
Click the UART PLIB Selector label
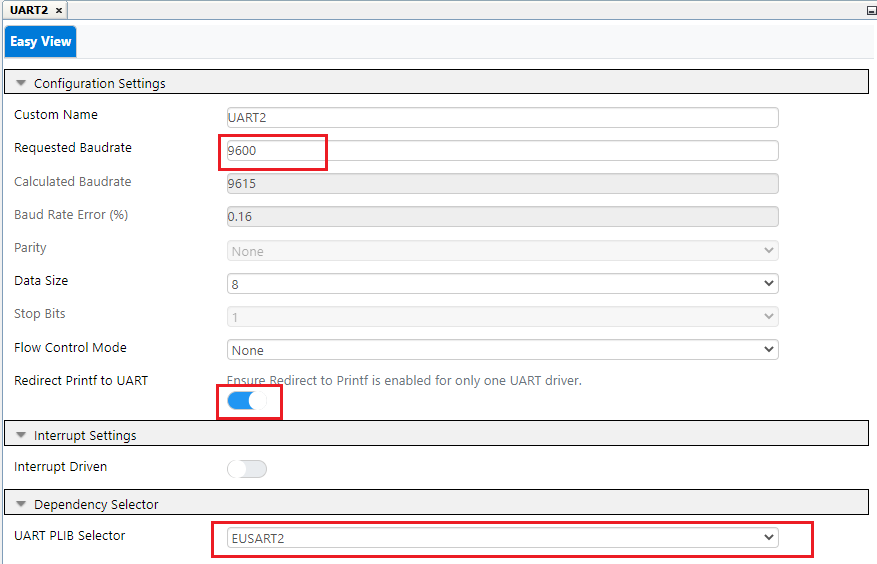[x=69, y=535]
